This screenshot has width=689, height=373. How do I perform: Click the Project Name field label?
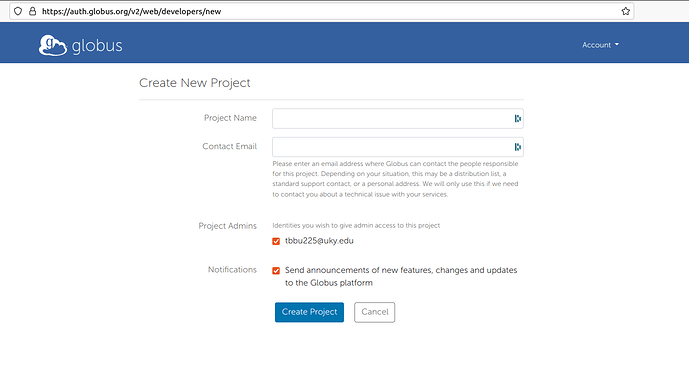coord(230,118)
